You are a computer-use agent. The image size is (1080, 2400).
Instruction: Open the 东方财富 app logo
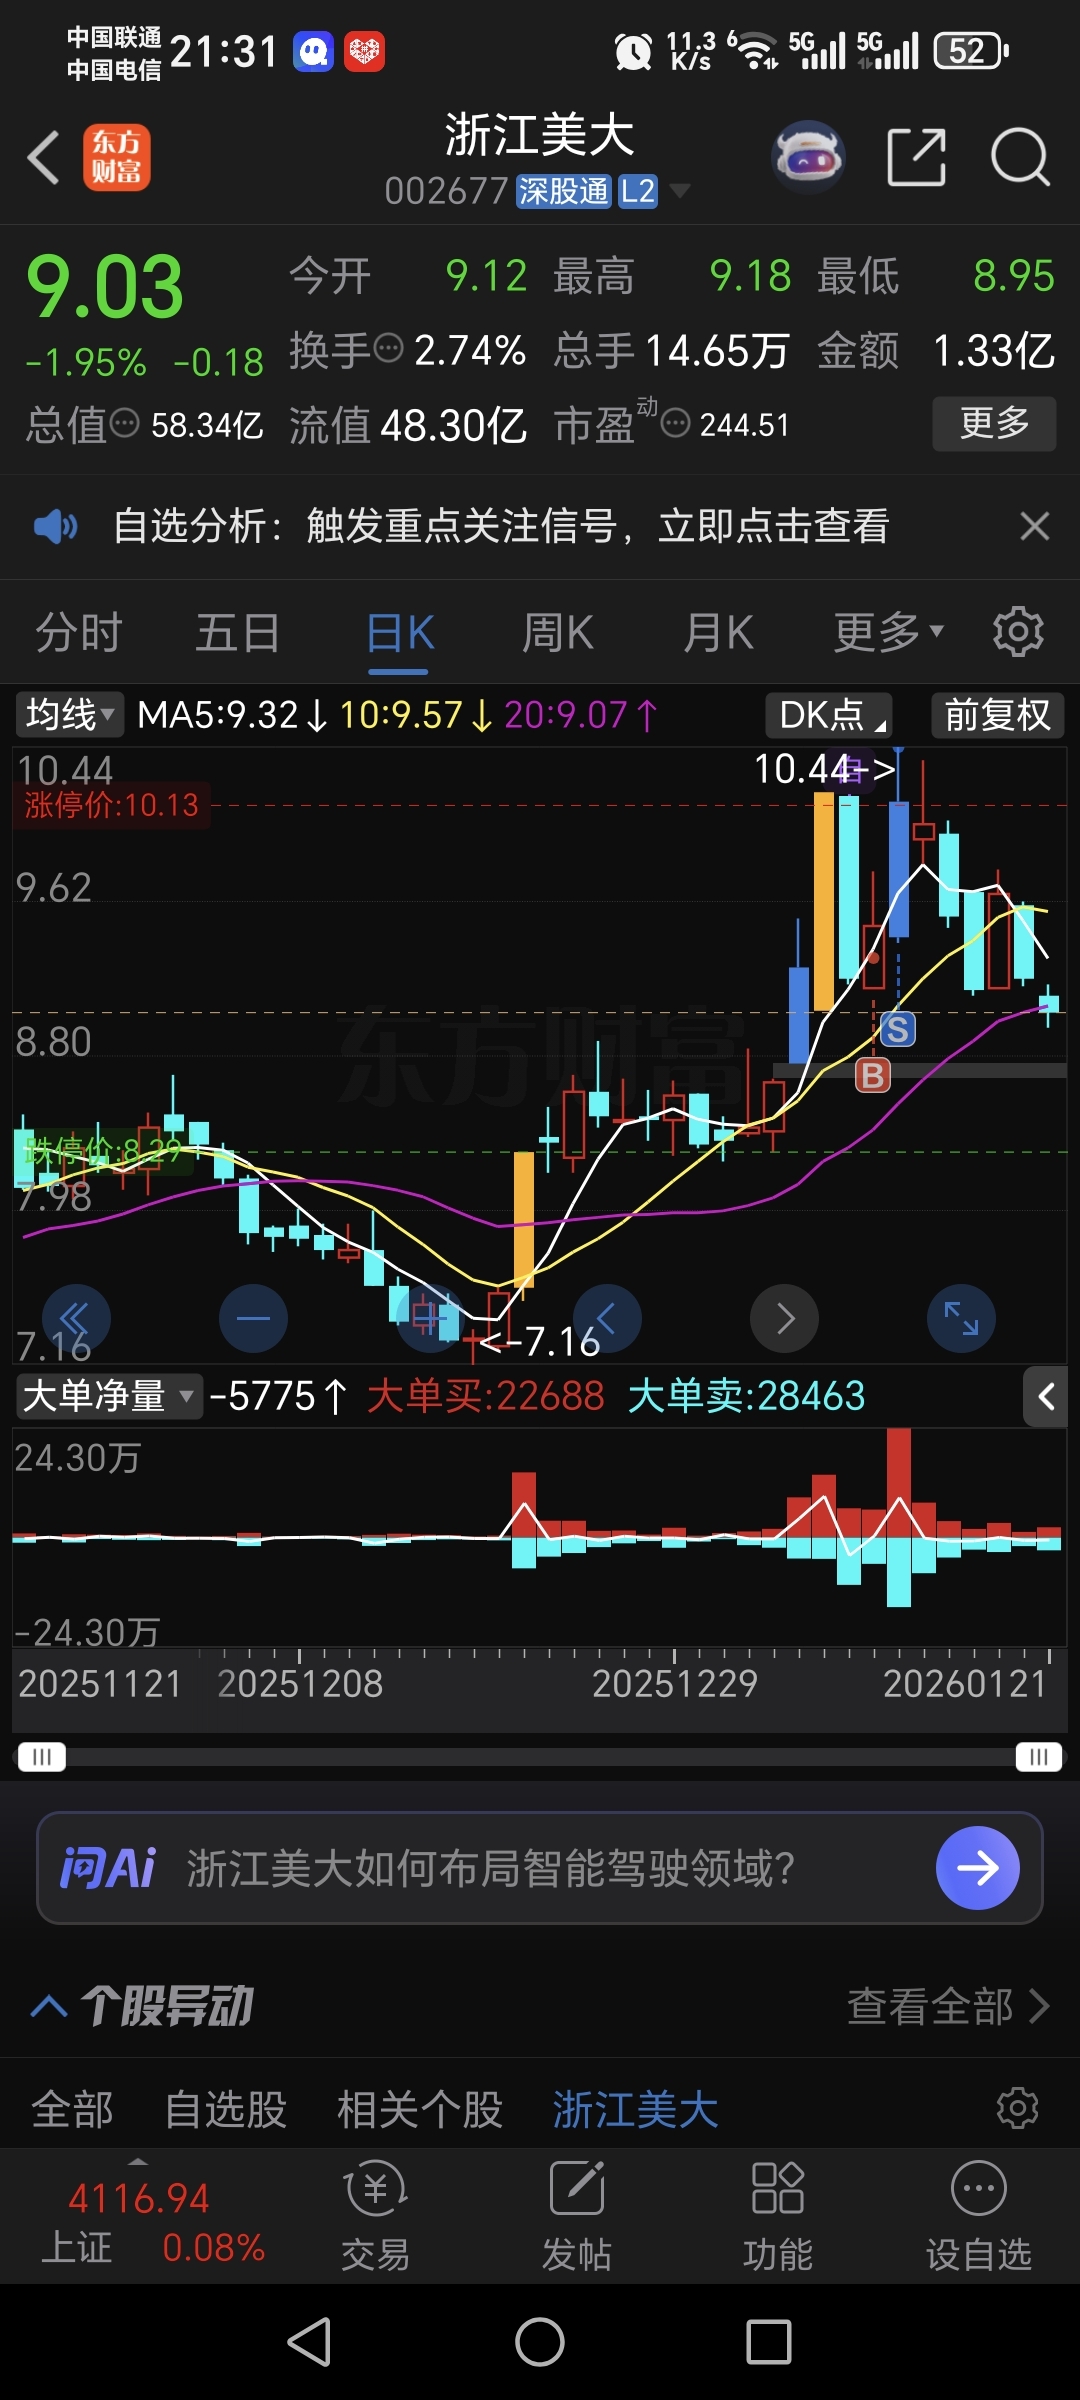[117, 157]
